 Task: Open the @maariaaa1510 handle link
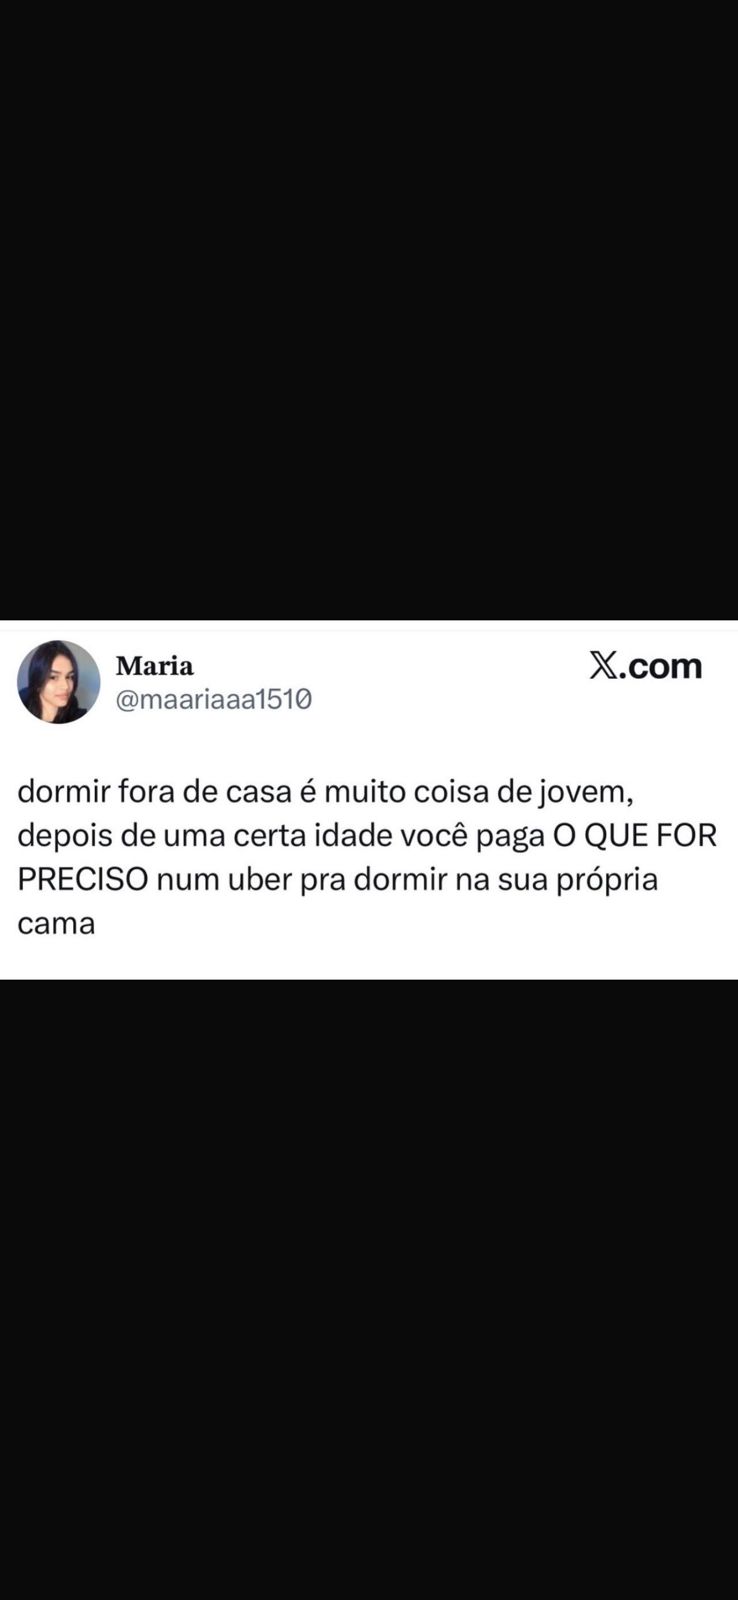pyautogui.click(x=214, y=699)
